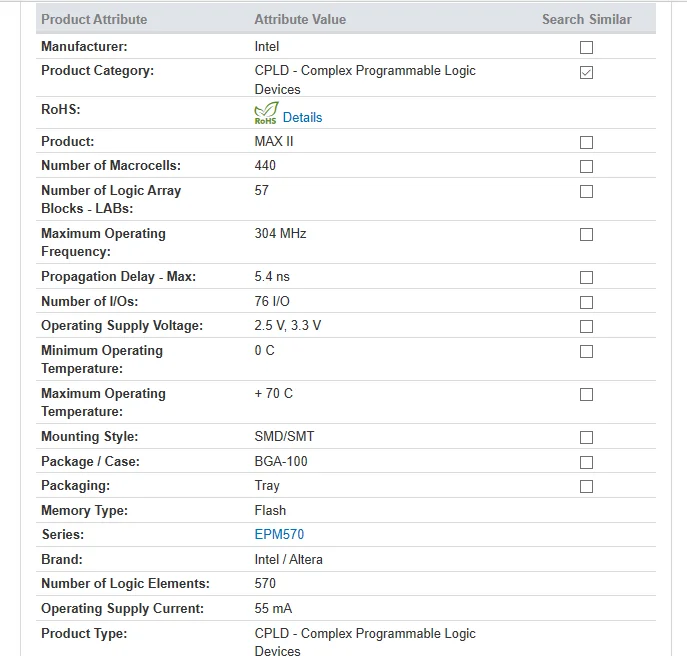Tick the Packaging Tray checkbox
Screen dimensions: 687x656
586,486
